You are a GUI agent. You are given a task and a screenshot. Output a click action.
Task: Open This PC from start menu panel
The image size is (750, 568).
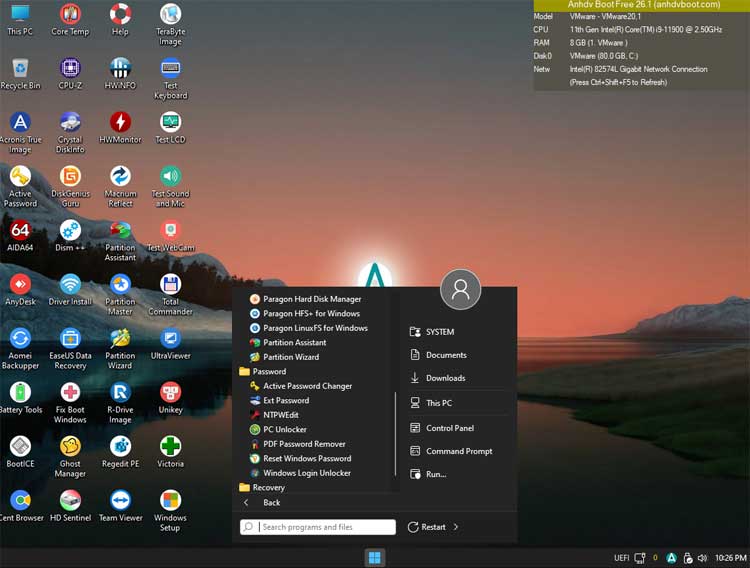click(x=431, y=403)
